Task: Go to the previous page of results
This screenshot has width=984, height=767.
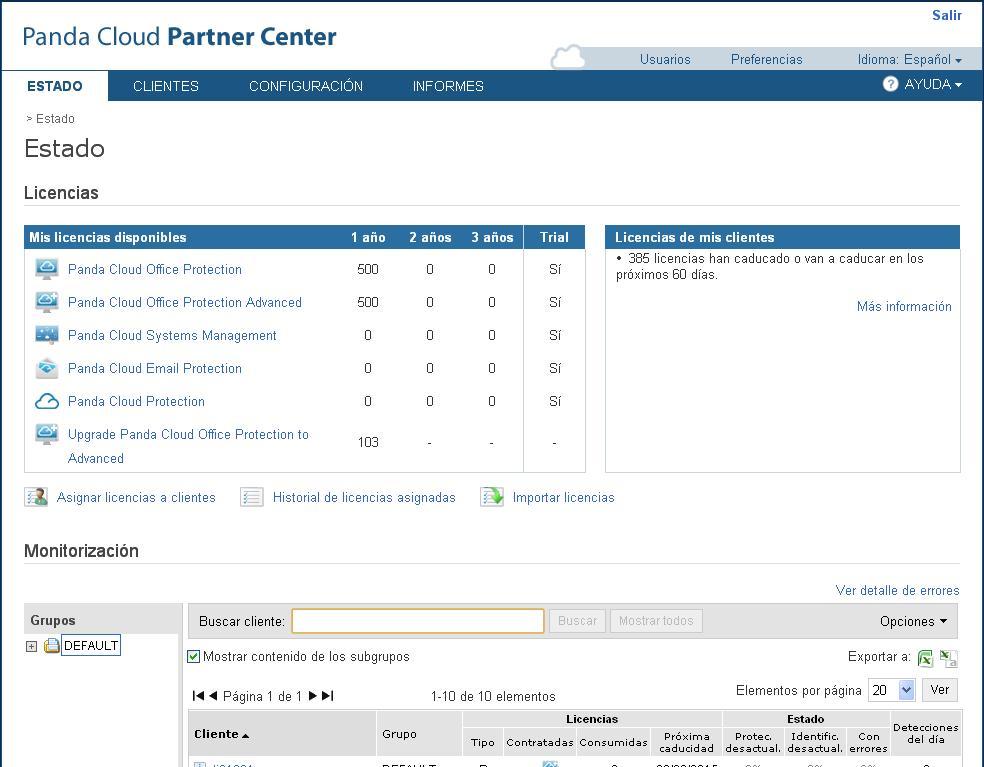Action: click(x=213, y=695)
